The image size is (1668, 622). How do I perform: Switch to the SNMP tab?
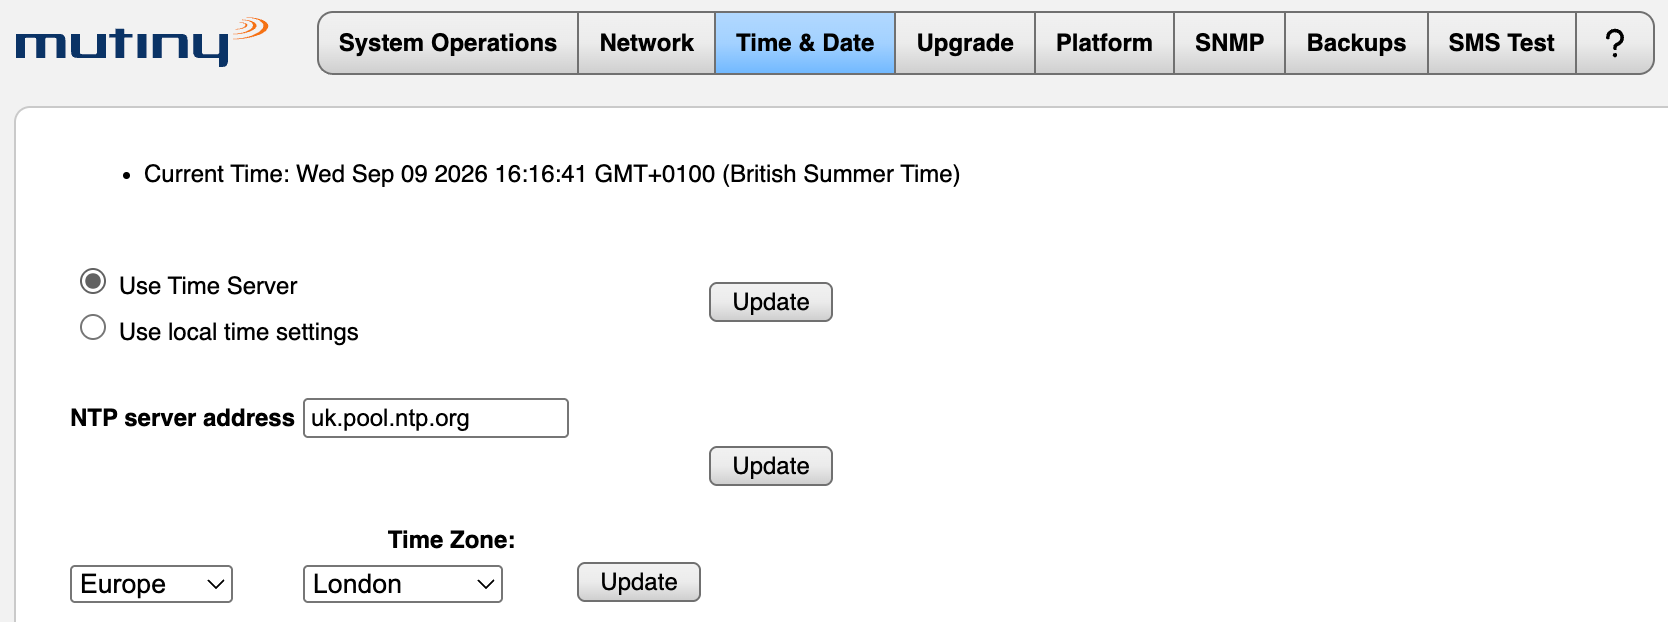(x=1229, y=43)
